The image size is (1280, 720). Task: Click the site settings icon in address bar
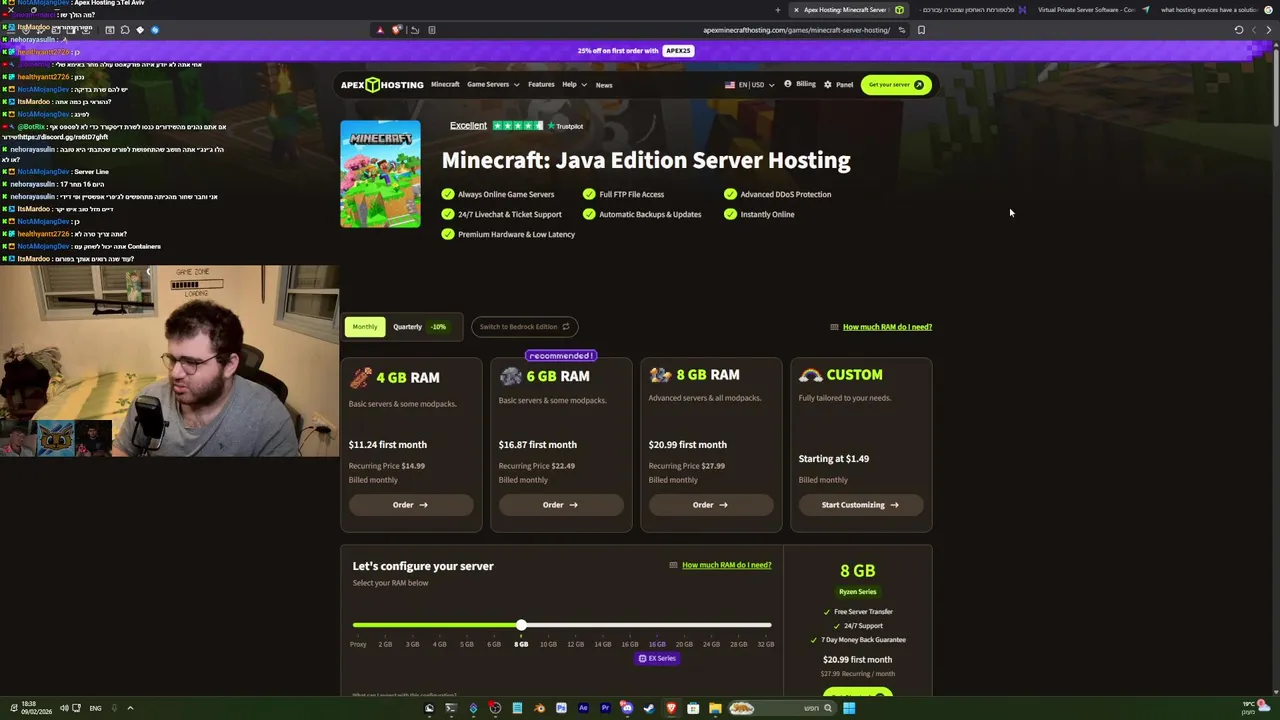(902, 30)
